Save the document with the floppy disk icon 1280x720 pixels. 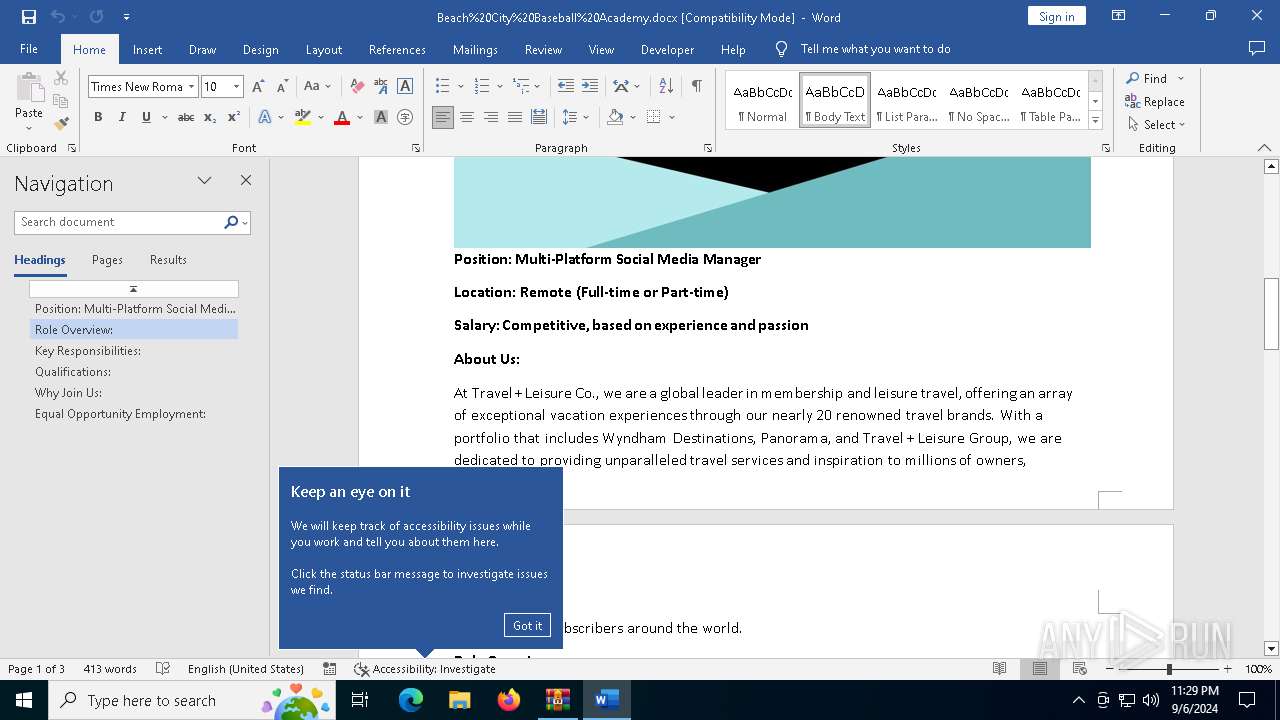click(28, 17)
